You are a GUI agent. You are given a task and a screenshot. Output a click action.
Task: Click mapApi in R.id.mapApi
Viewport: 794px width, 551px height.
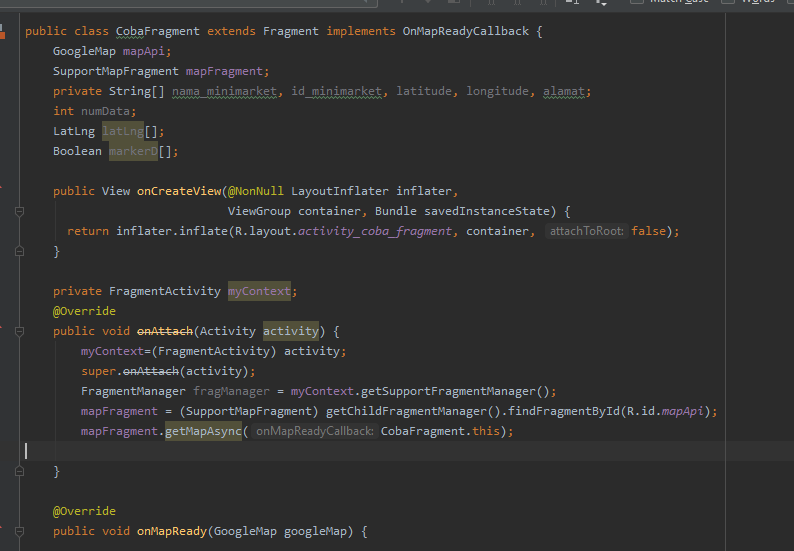[683, 411]
